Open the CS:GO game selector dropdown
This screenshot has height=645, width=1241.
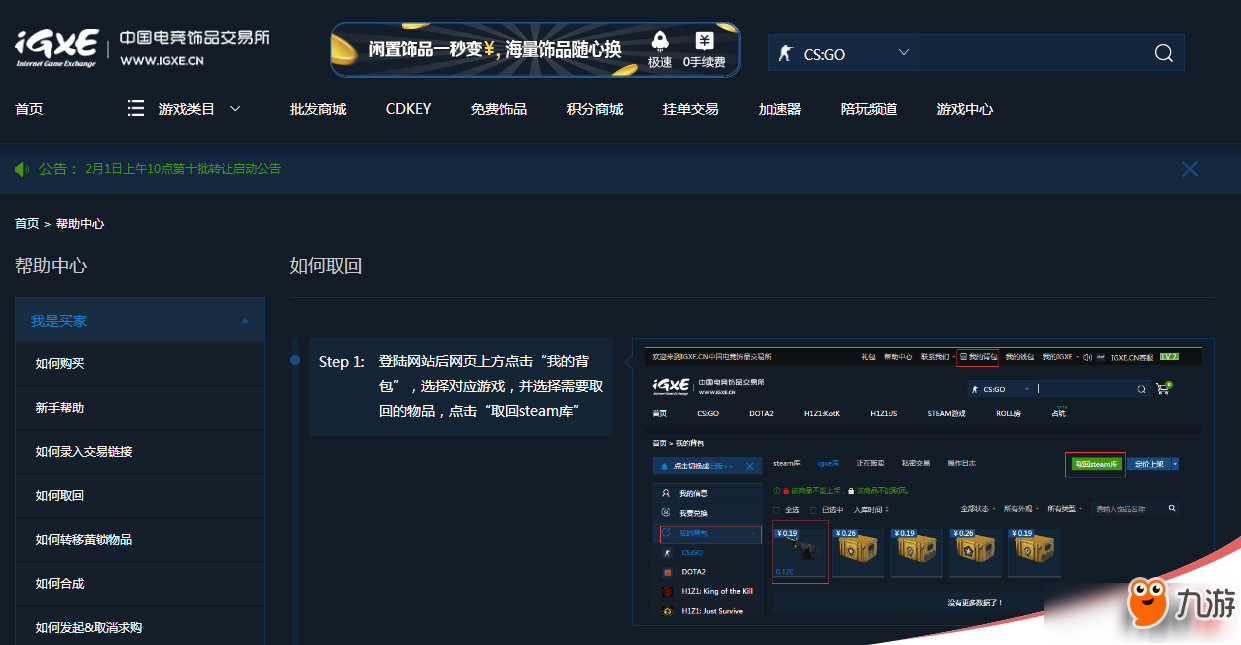pyautogui.click(x=843, y=53)
